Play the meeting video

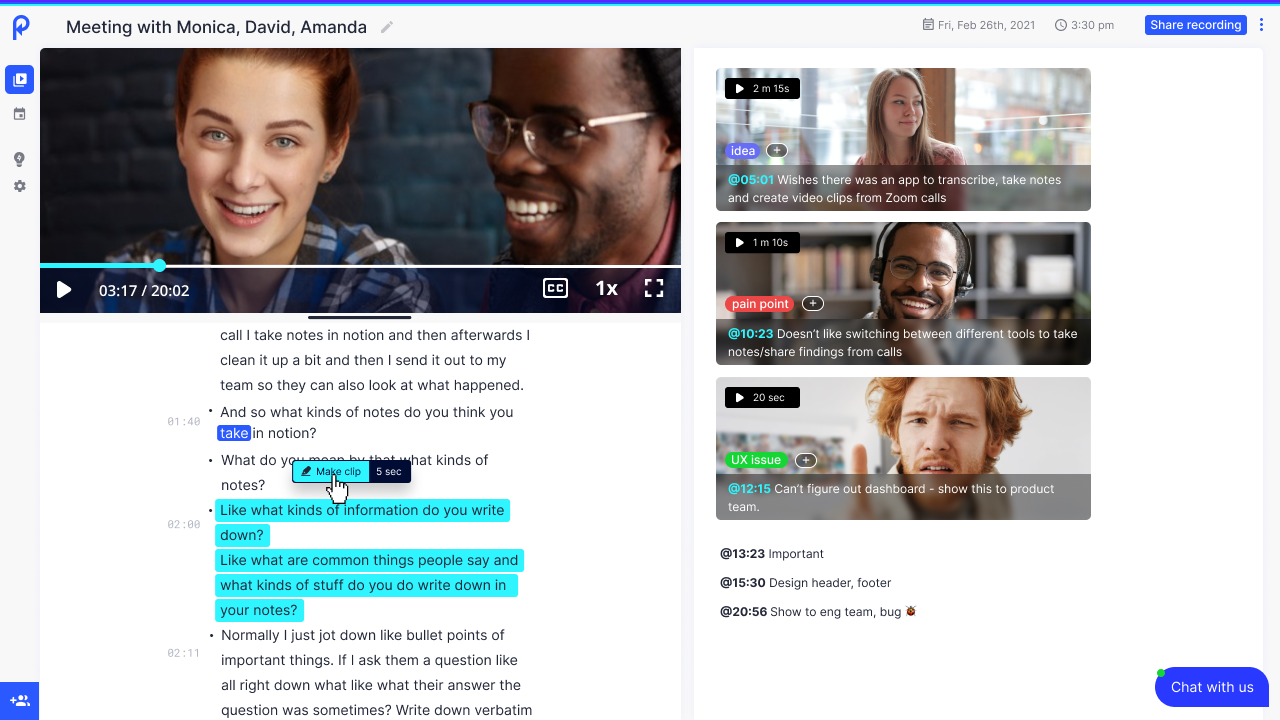[64, 290]
